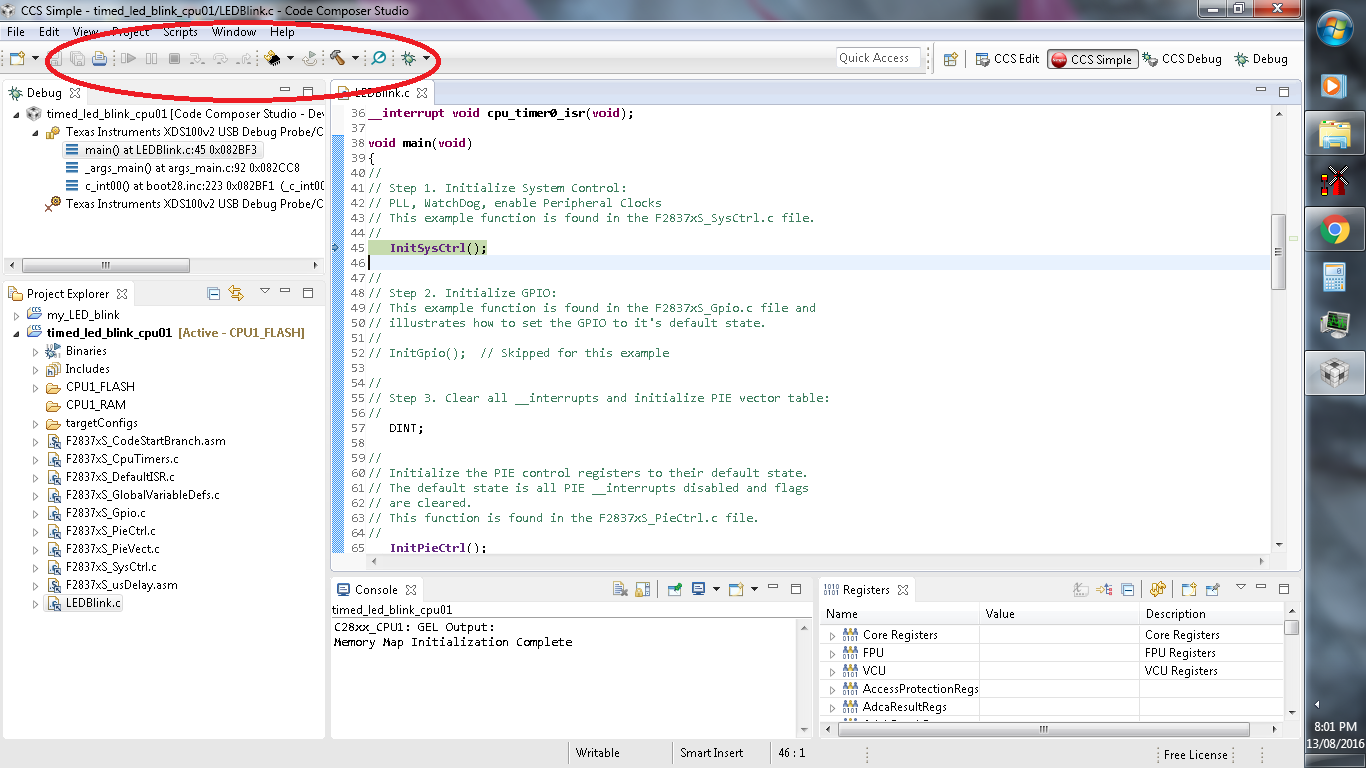Click the Clear Console icon
The height and width of the screenshot is (768, 1366).
pyautogui.click(x=620, y=589)
